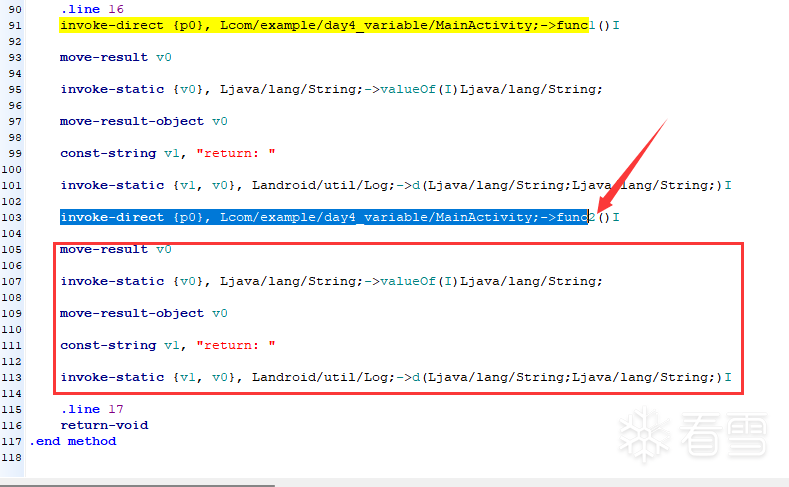Click "move-result" opcode on line 105
This screenshot has height=487, width=789.
point(104,249)
